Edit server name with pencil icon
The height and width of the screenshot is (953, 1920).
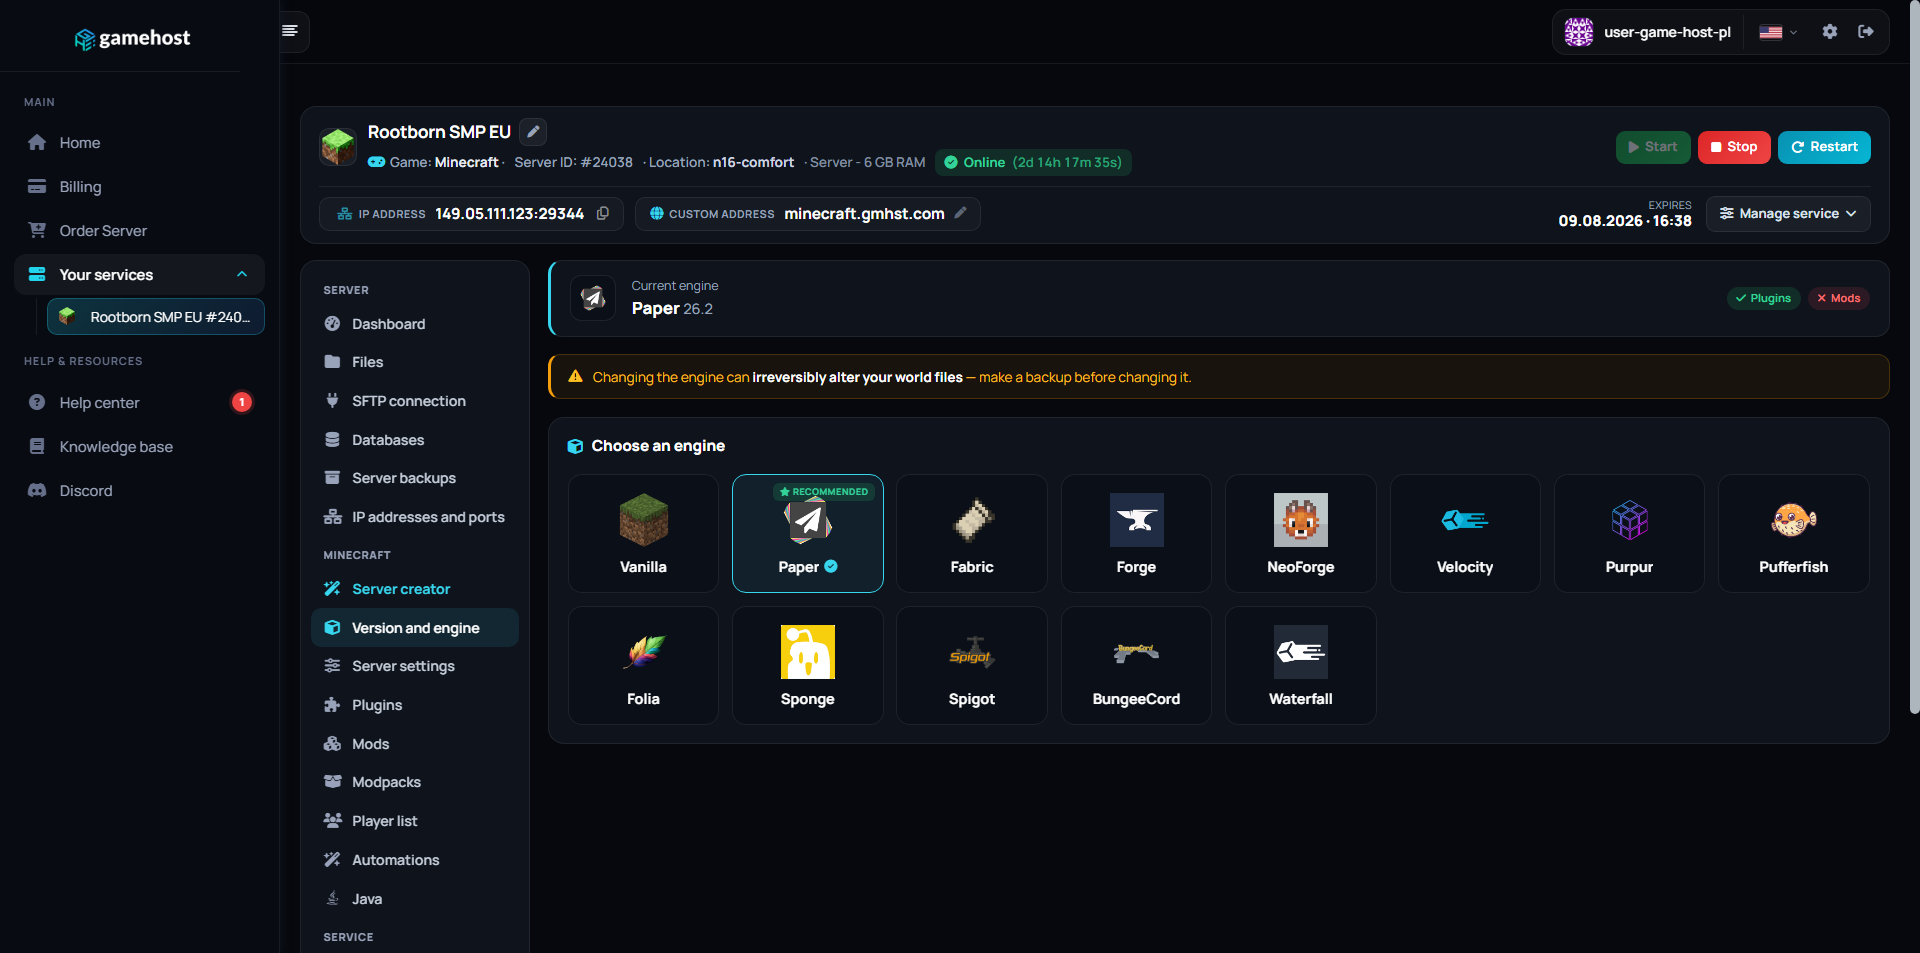533,131
